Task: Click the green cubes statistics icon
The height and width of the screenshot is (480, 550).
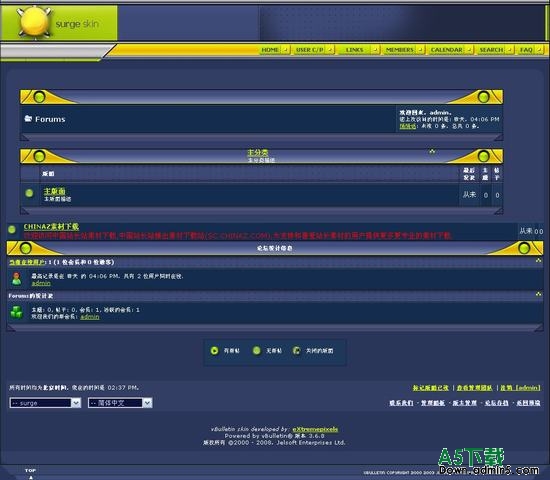Action: pos(16,312)
